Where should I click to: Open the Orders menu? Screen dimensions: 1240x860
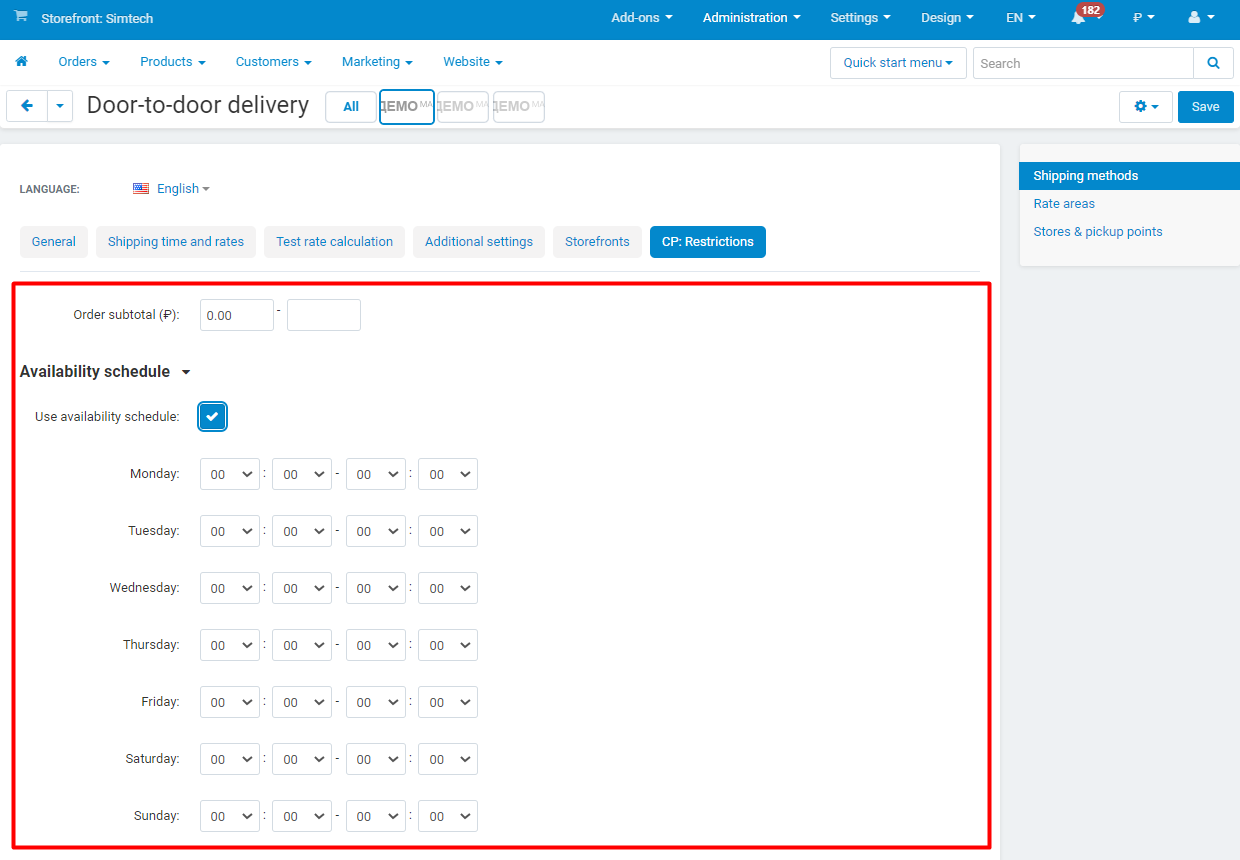pyautogui.click(x=84, y=62)
